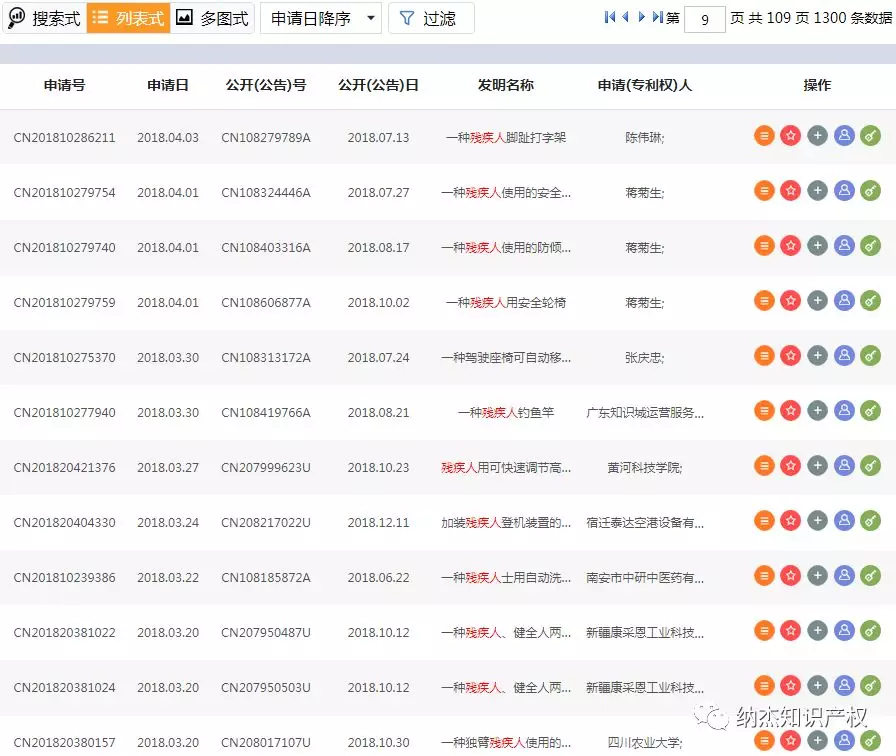The height and width of the screenshot is (756, 896).
Task: Open patent title 一种残疾人脚趾打字架 link
Action: coord(506,135)
